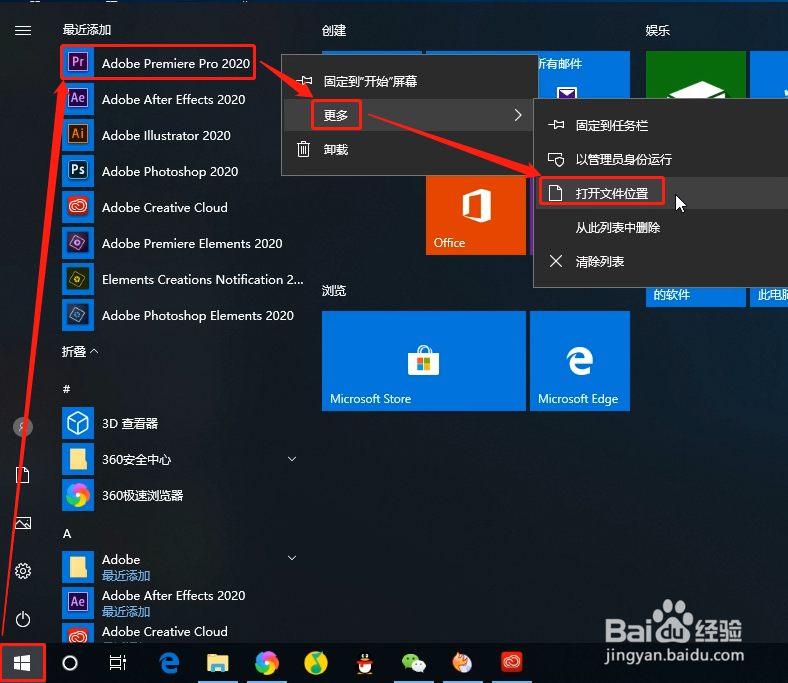Click the Power button icon
This screenshot has width=788, height=683.
(x=23, y=619)
